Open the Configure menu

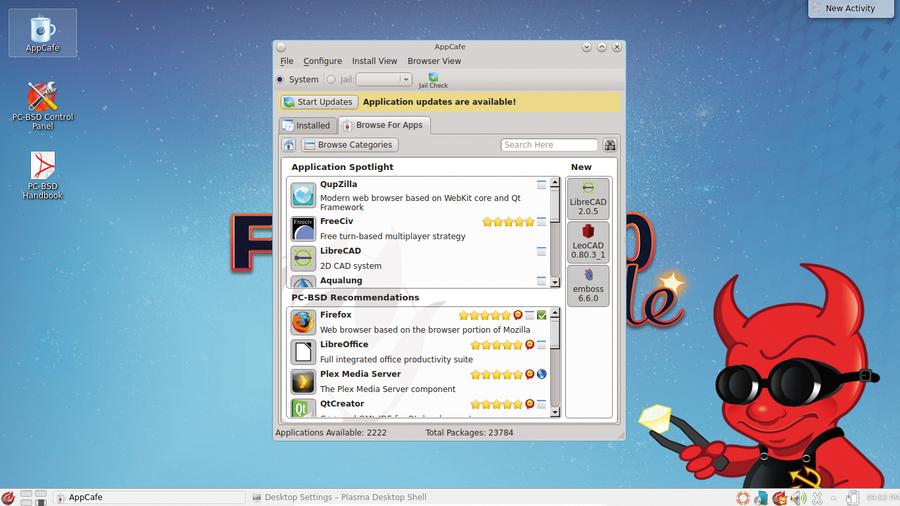[322, 61]
